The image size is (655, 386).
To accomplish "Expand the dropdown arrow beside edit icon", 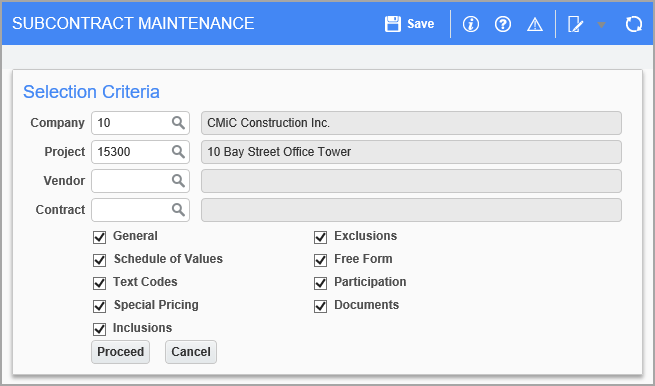I will click(601, 25).
